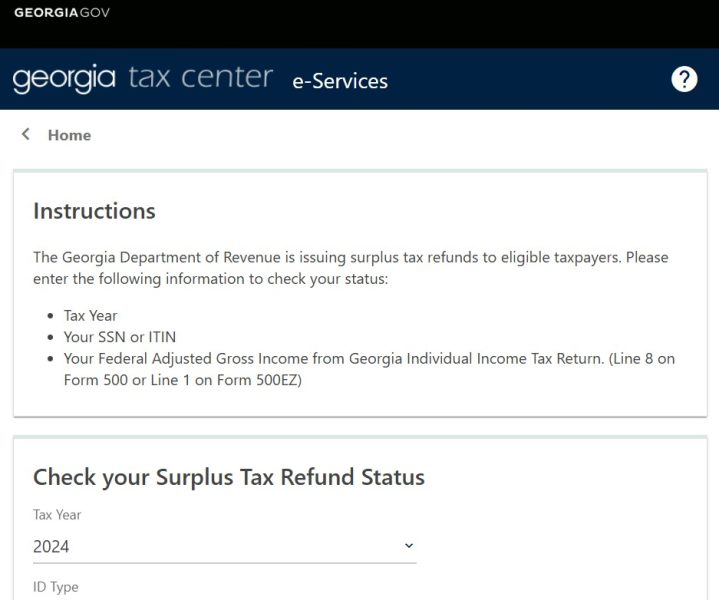Viewport: 719px width, 600px height.
Task: Click the Instructions heading
Action: pyautogui.click(x=94, y=211)
